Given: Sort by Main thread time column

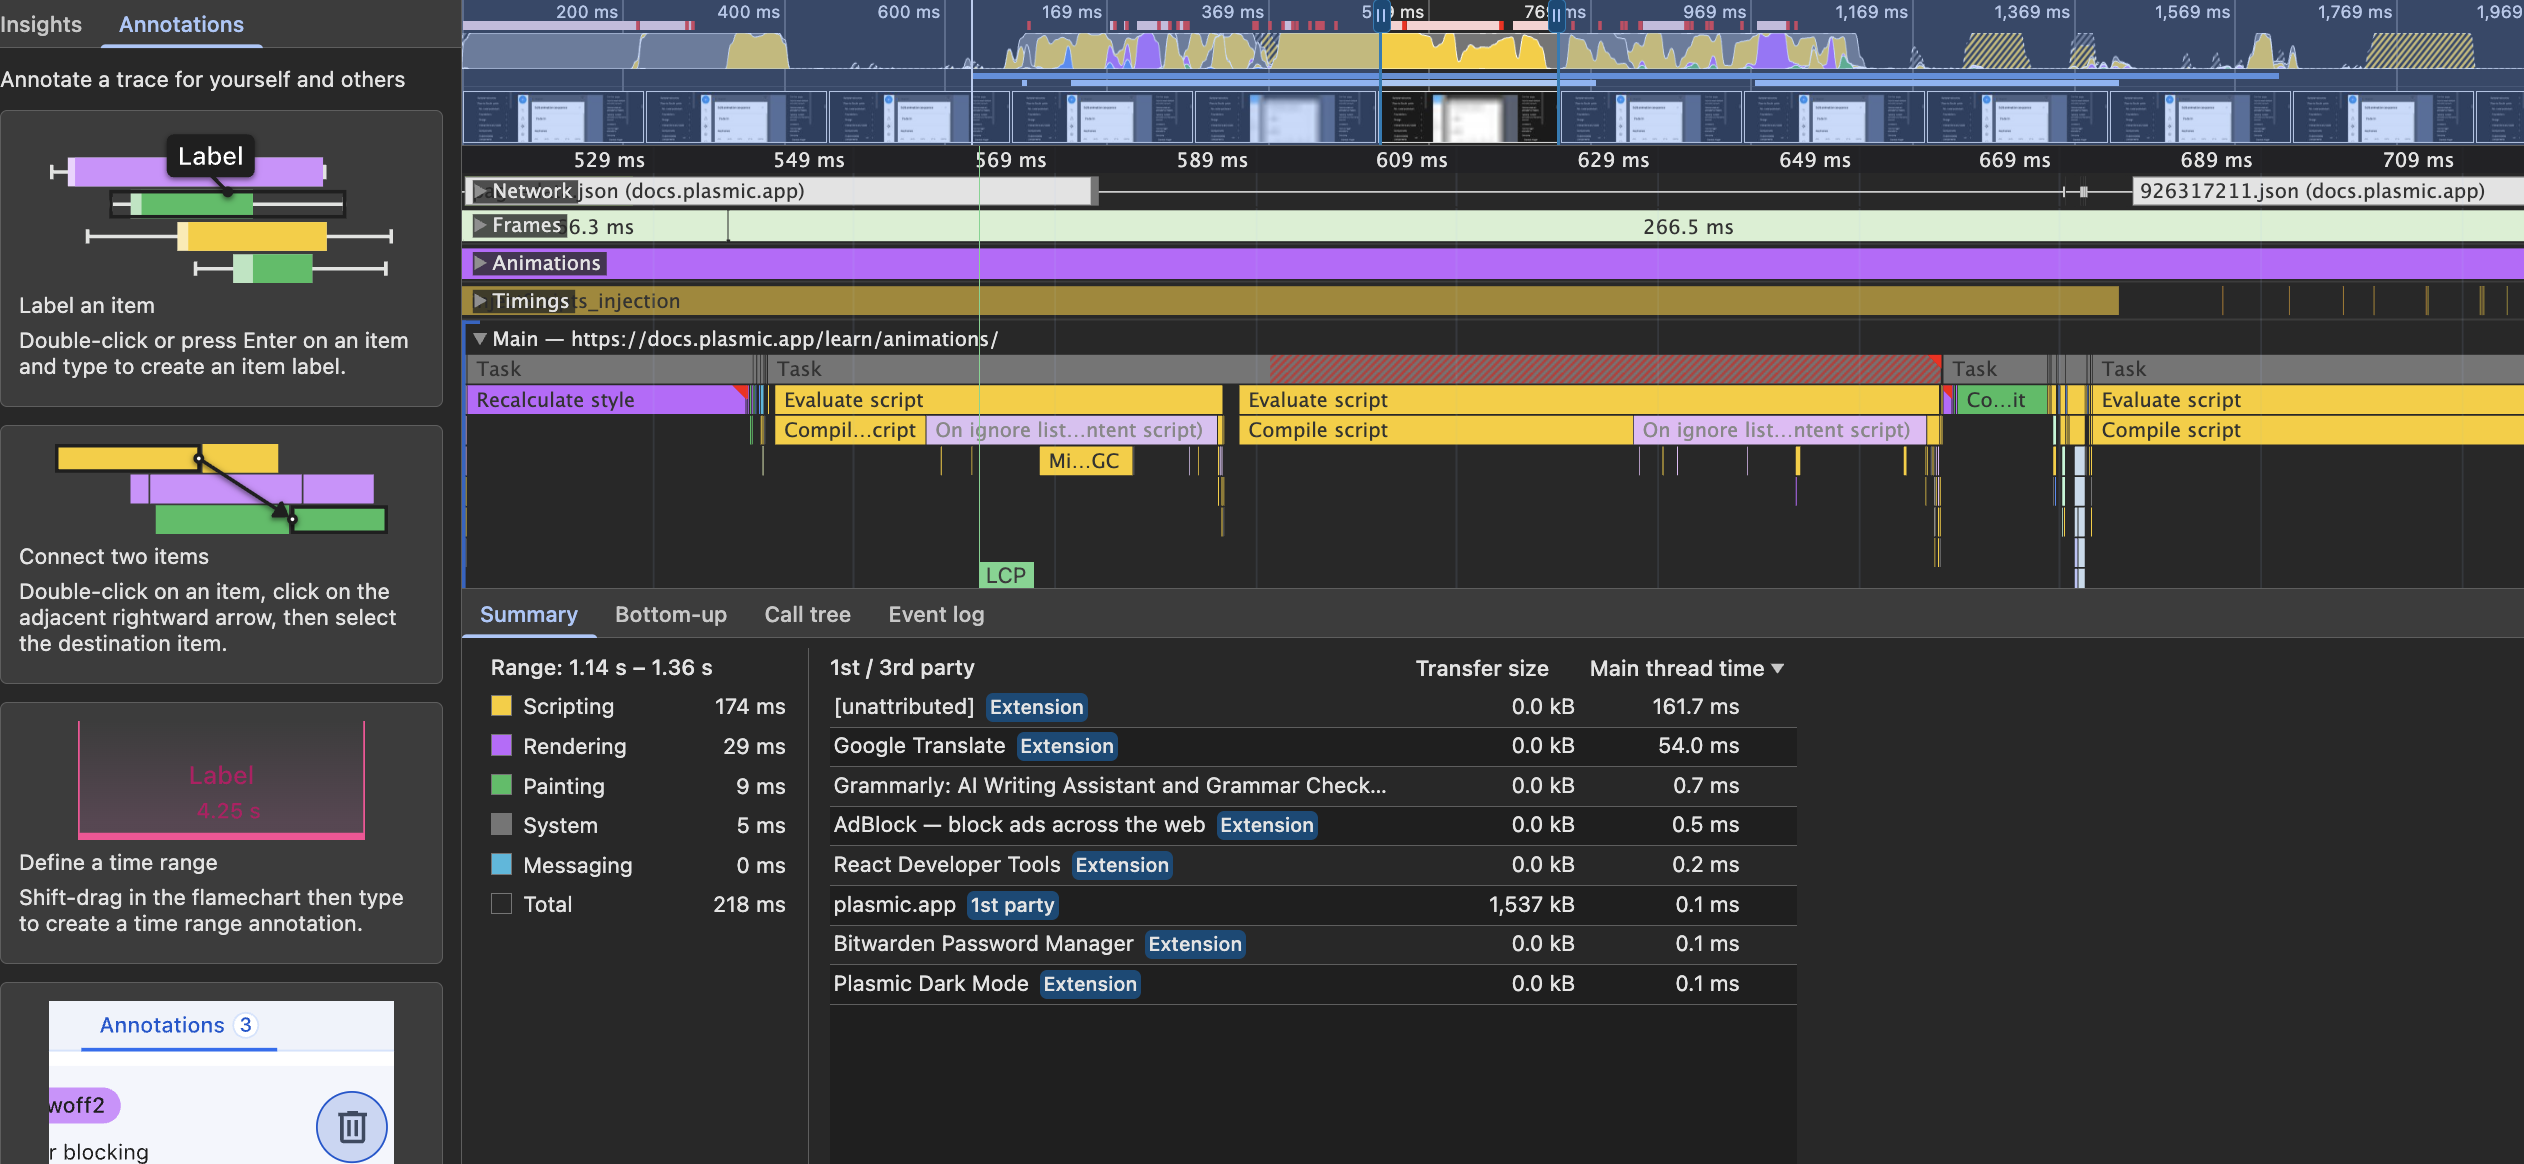Looking at the screenshot, I should pos(1686,668).
